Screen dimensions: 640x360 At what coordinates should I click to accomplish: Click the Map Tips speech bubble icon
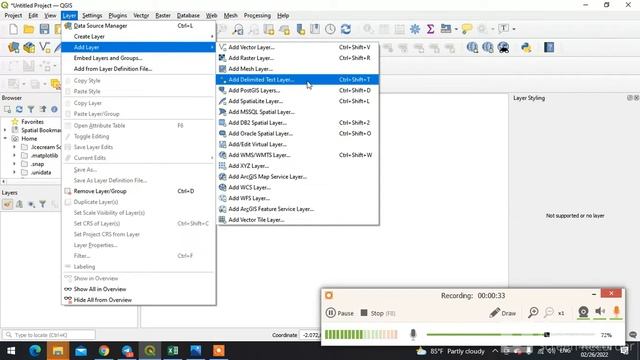pos(467,29)
